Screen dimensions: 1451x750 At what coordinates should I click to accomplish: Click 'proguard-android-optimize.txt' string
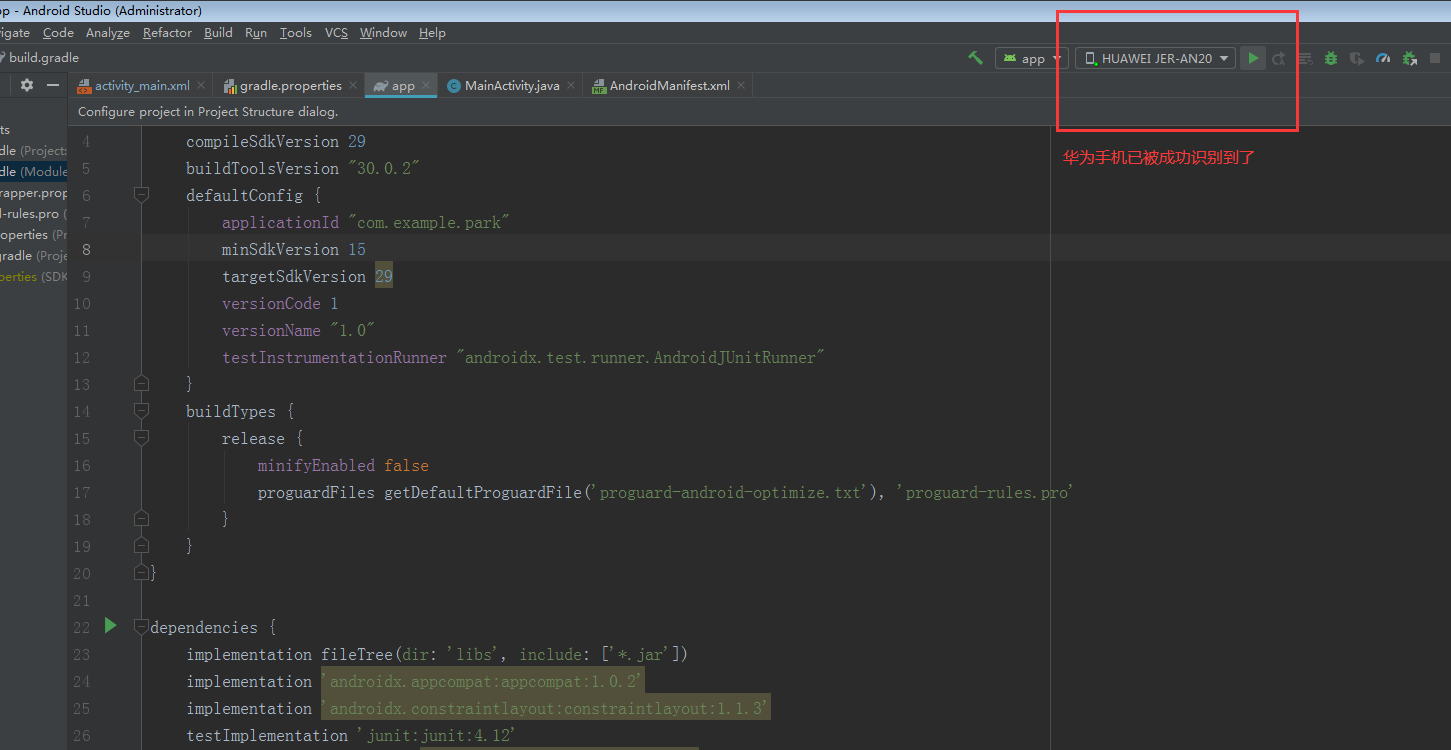729,492
